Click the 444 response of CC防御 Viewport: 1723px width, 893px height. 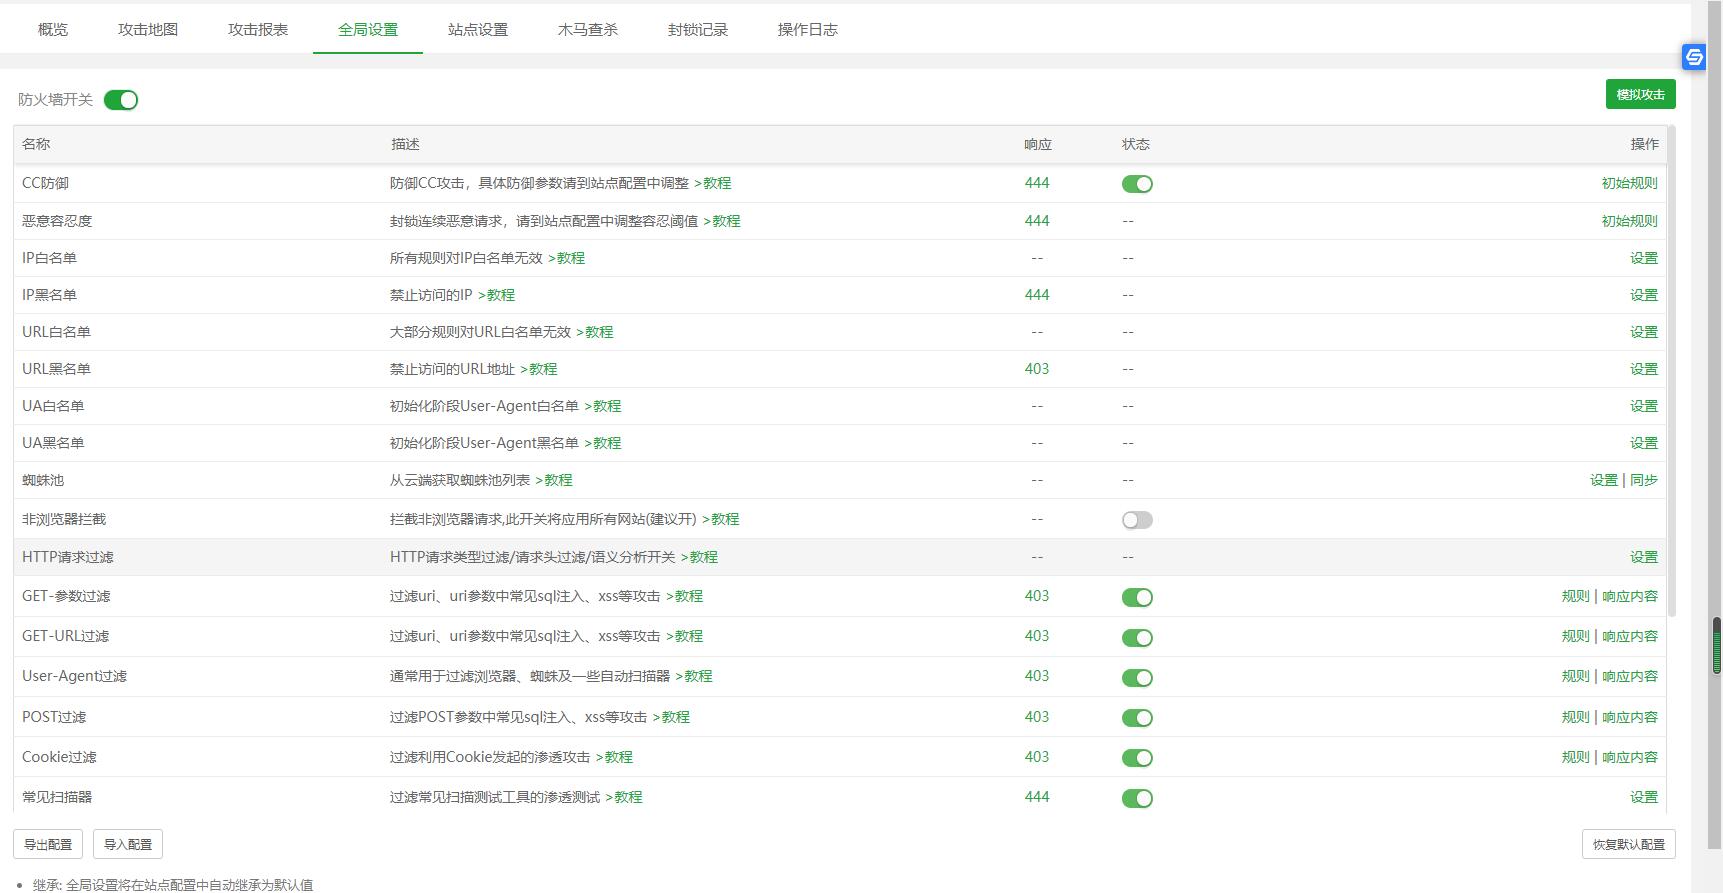tap(1037, 183)
